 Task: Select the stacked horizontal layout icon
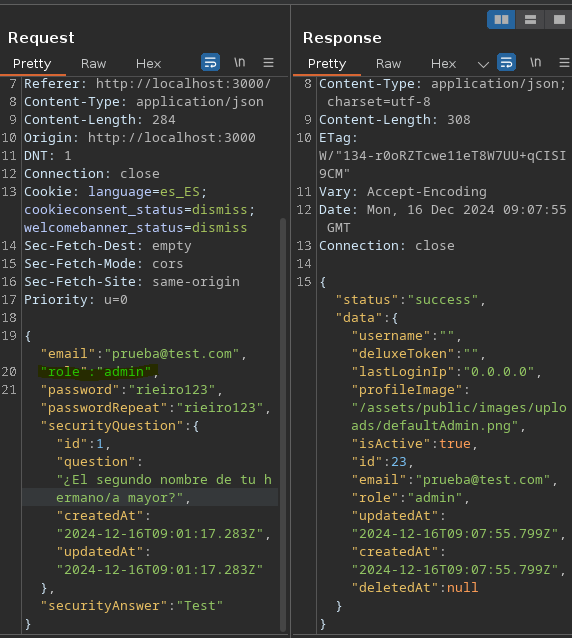530,20
